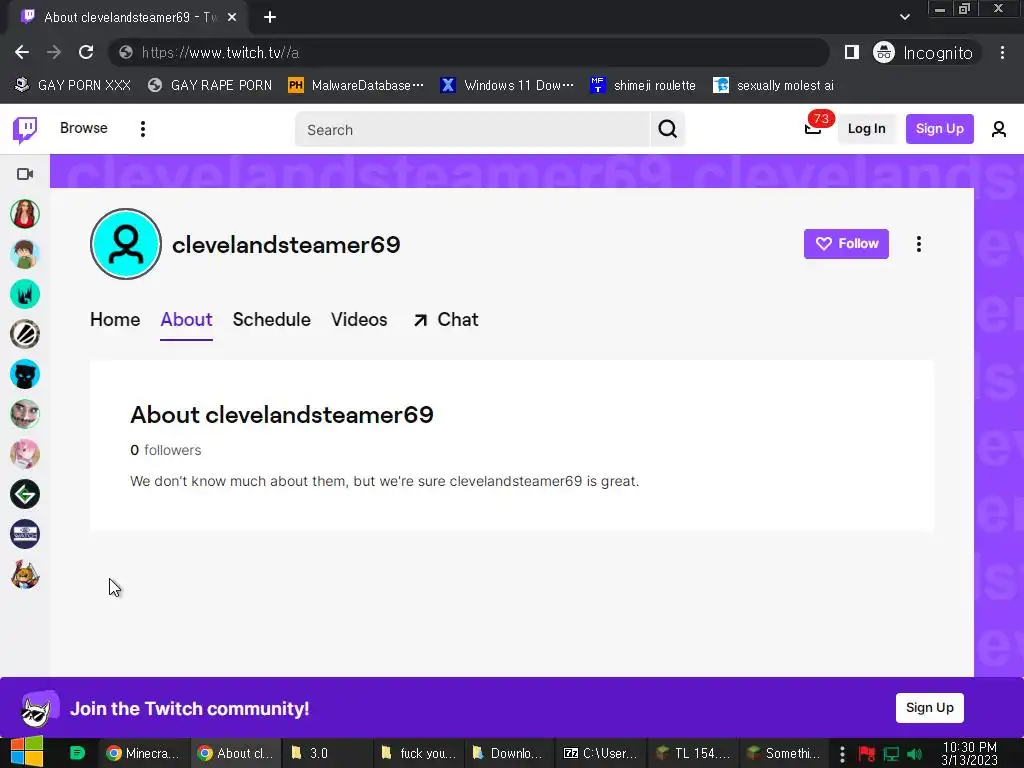Open the MalwareDatabase bookmark
The width and height of the screenshot is (1024, 768).
[357, 85]
